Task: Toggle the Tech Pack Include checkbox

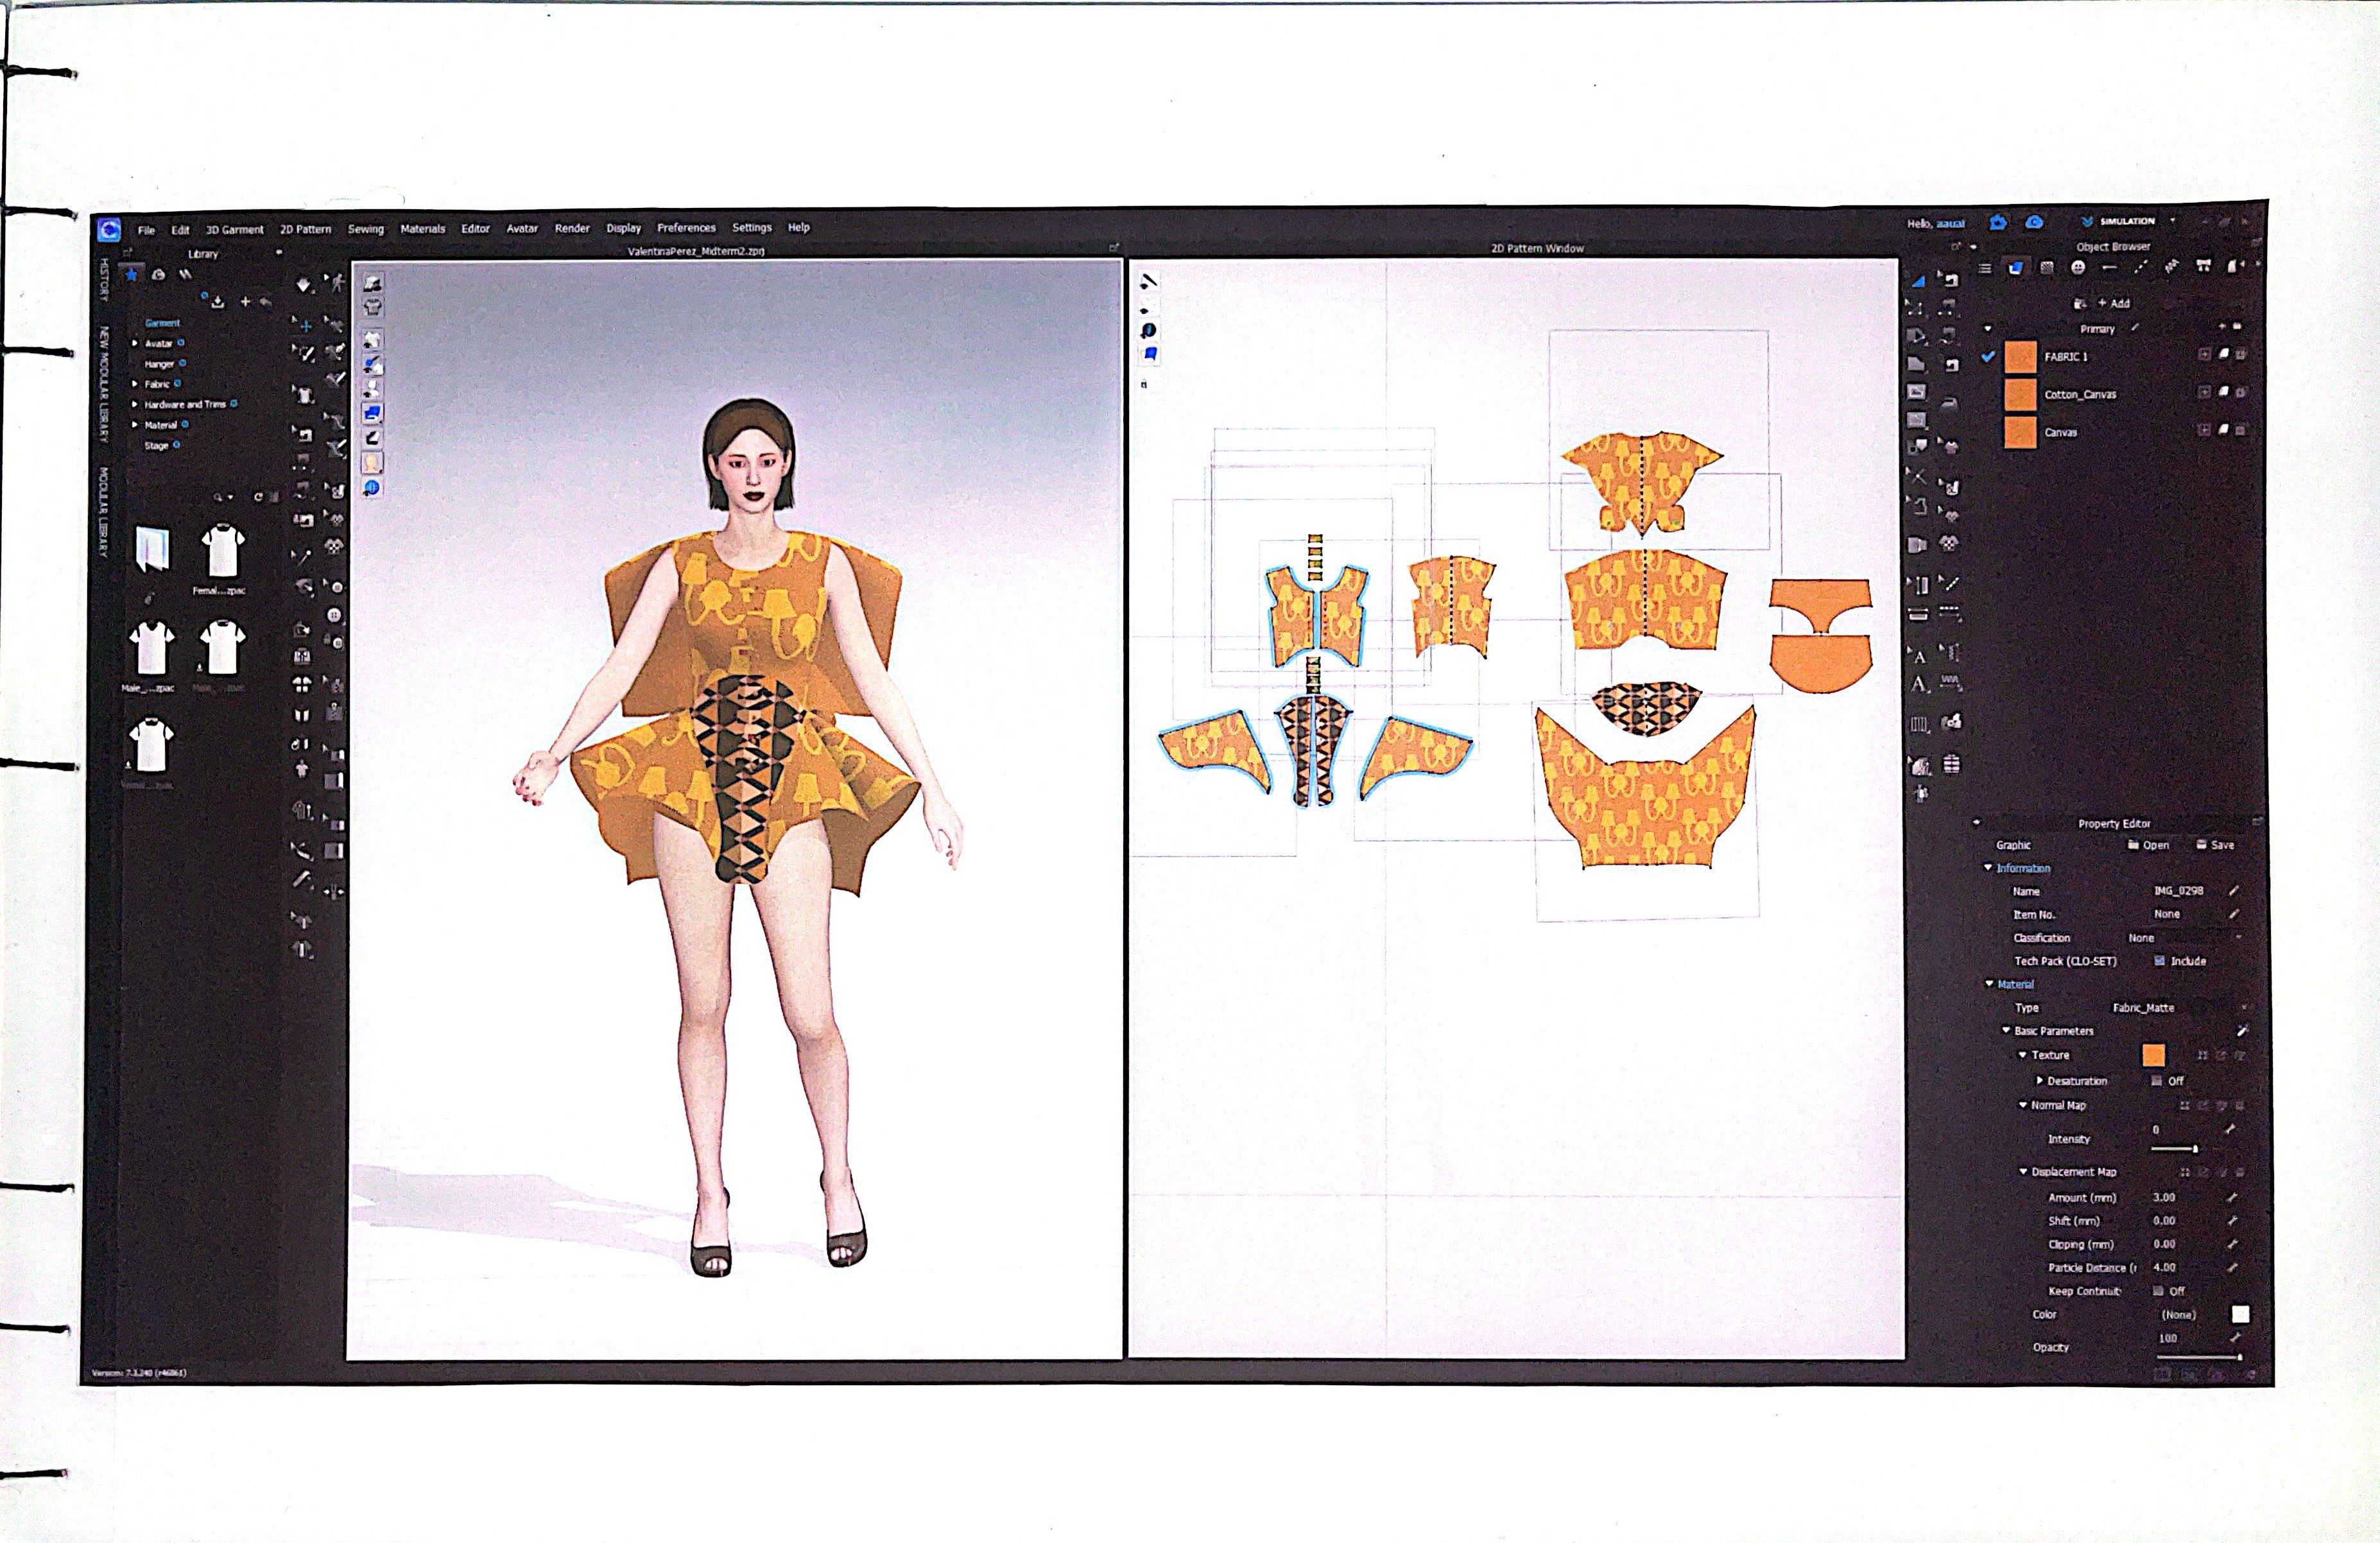Action: [x=2159, y=961]
